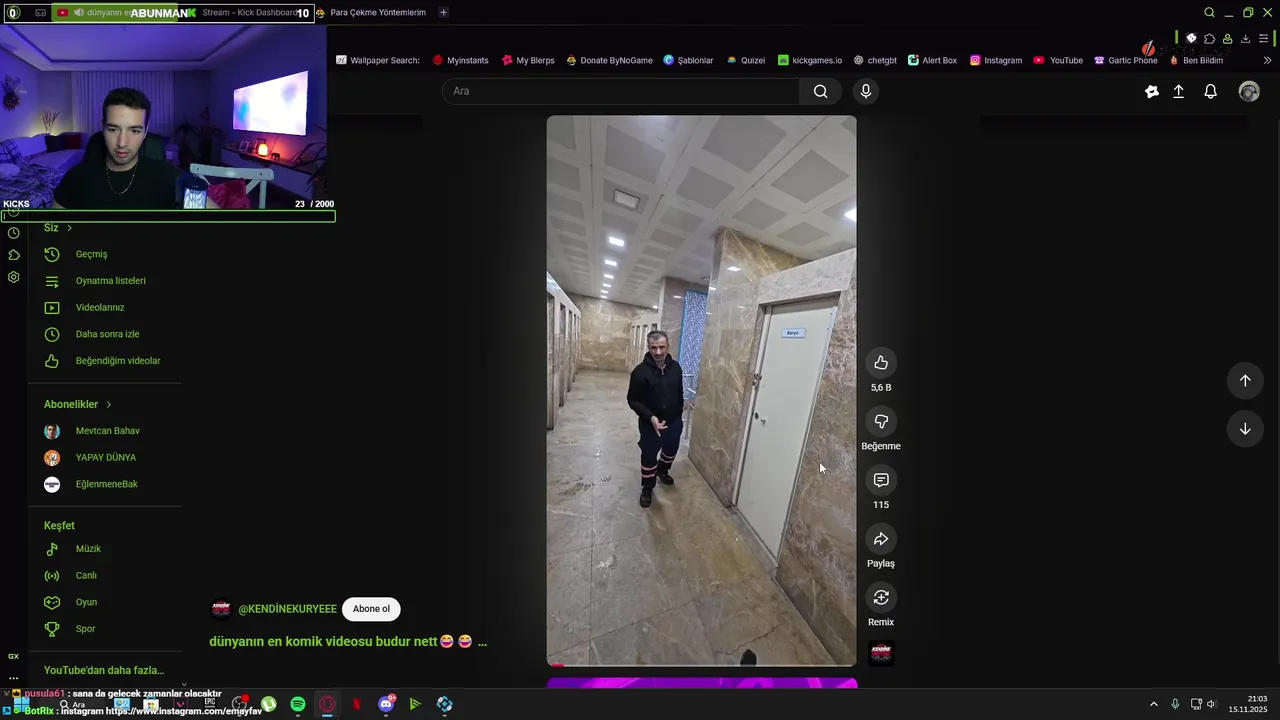The width and height of the screenshot is (1280, 720).
Task: Open the browser extensions puzzle icon
Action: [1209, 39]
